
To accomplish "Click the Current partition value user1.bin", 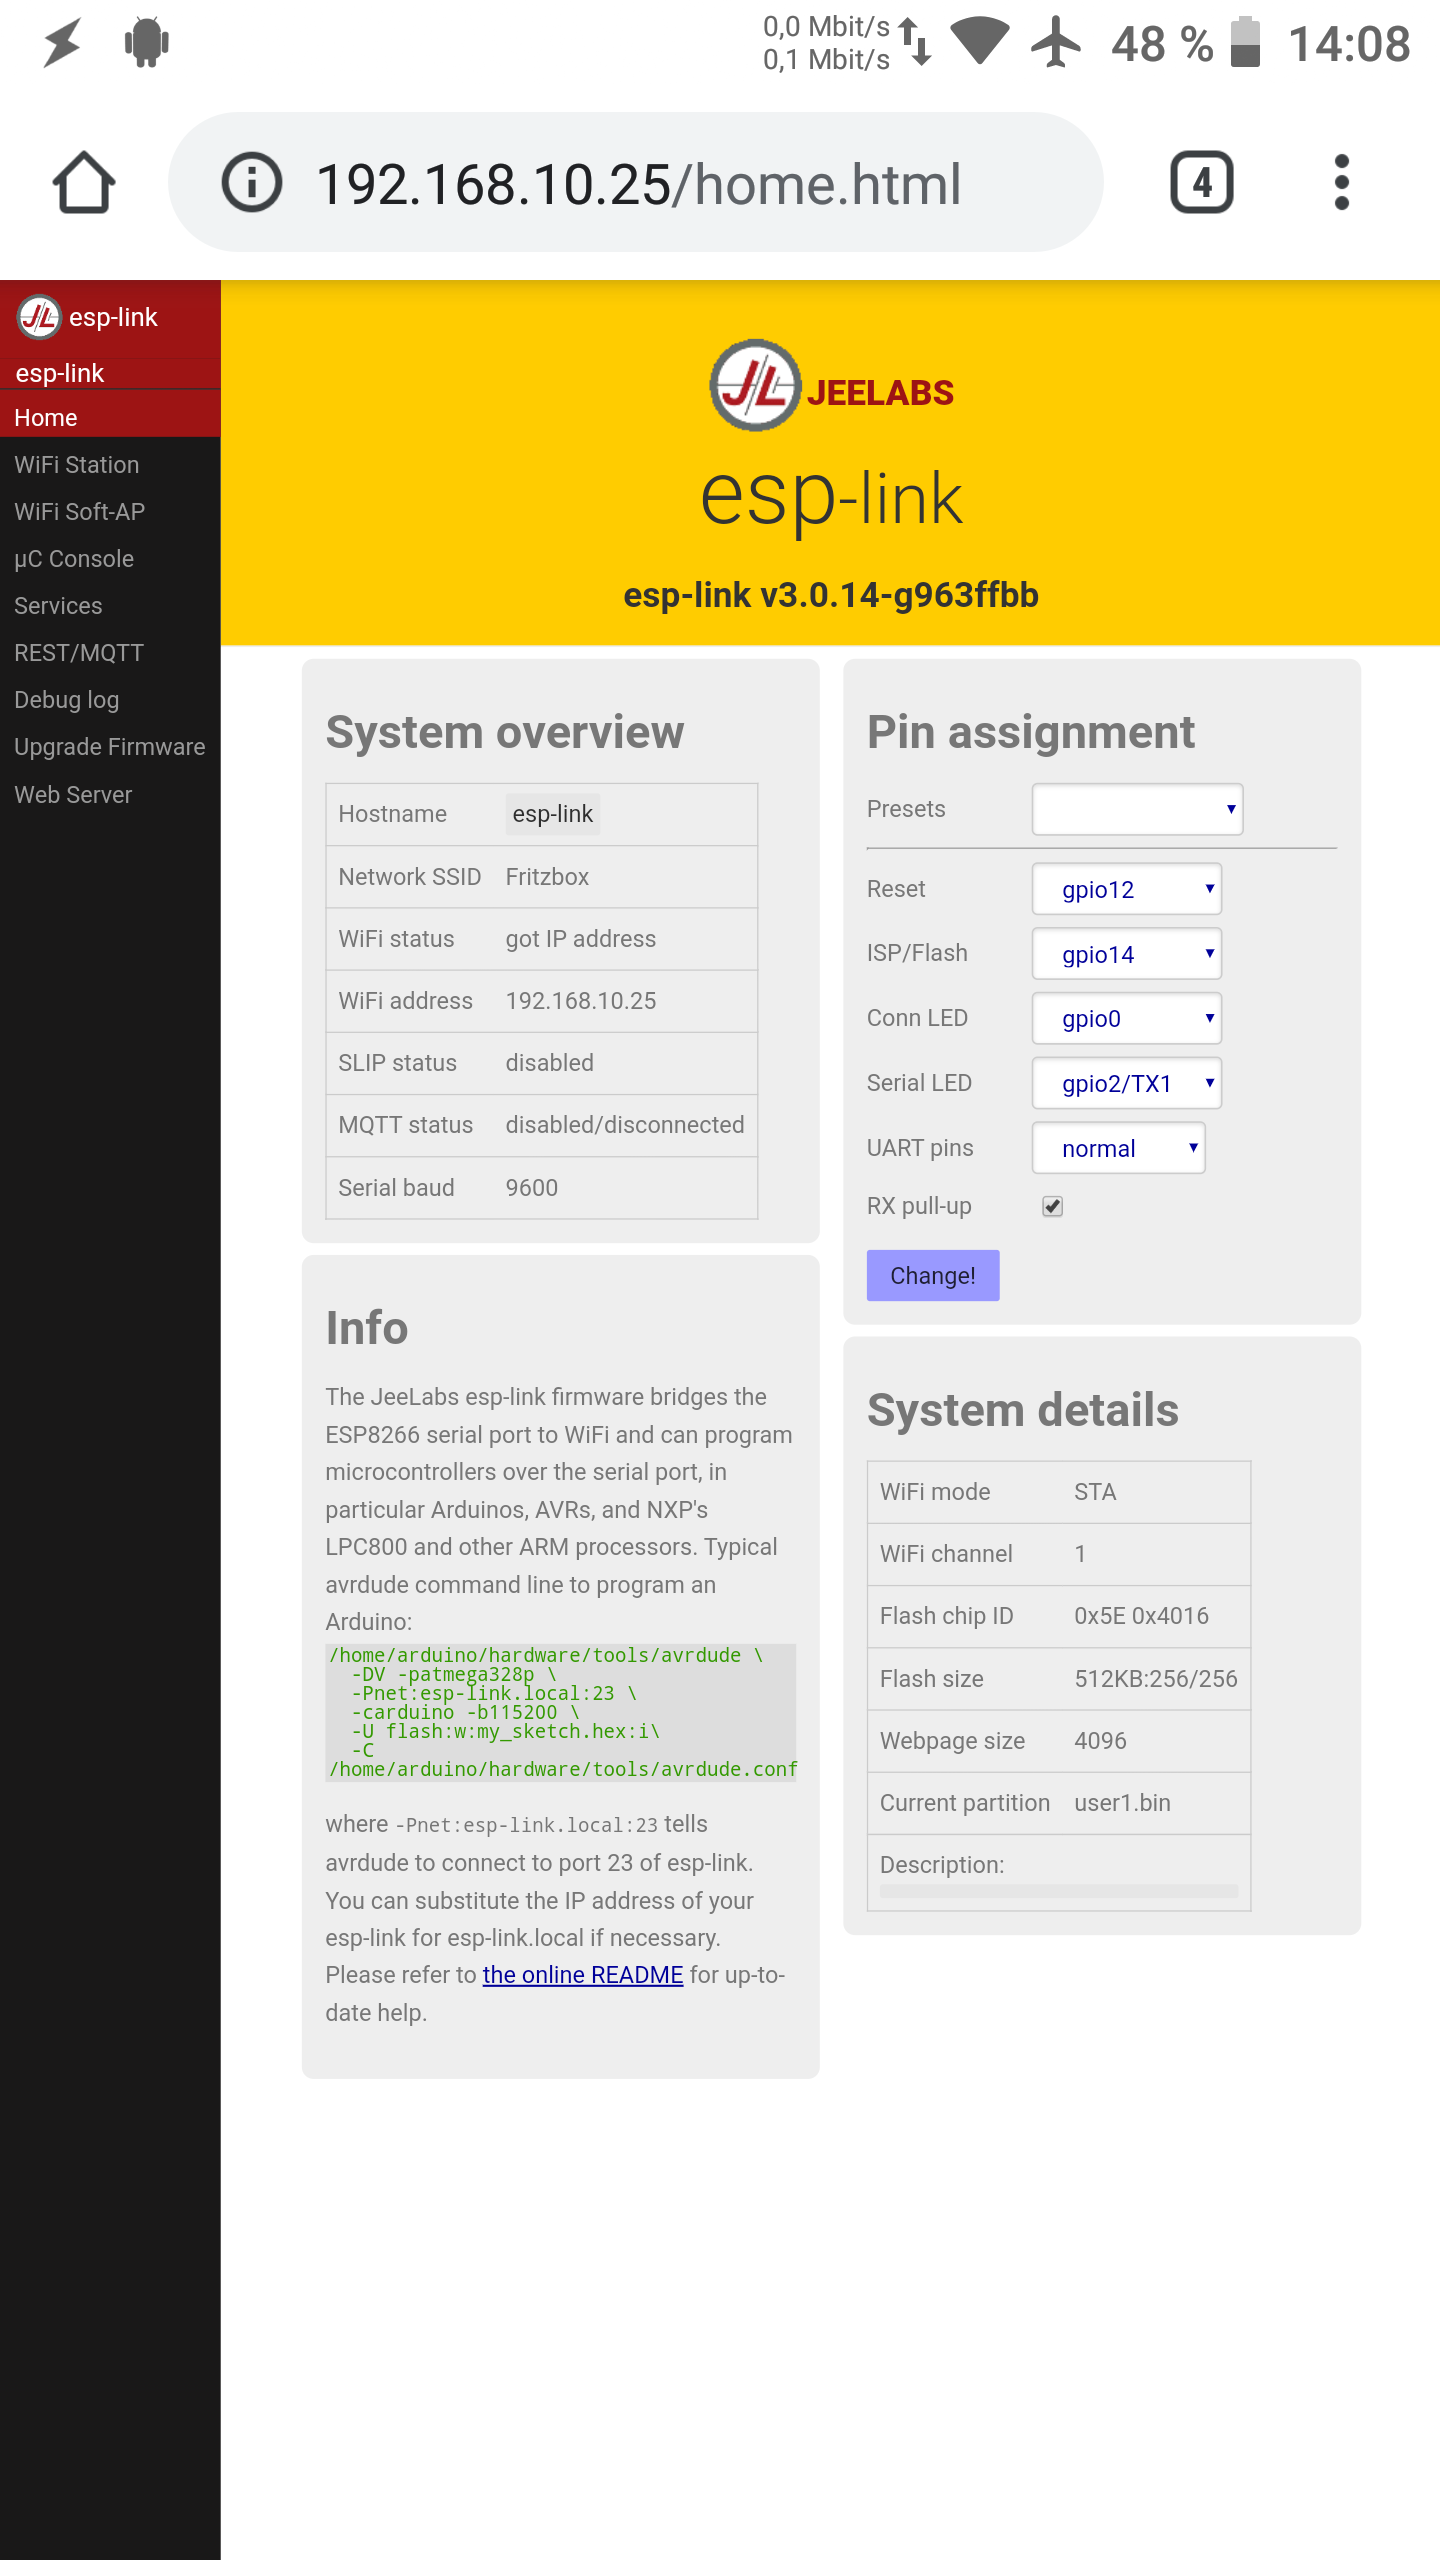I will (x=1123, y=1803).
